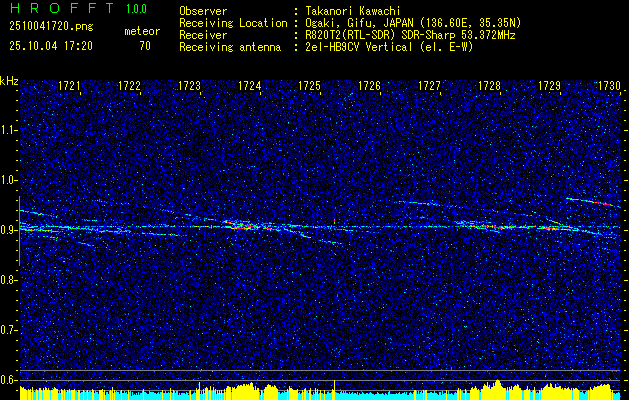
Task: Click the 0.8 kHz axis label
Action: coord(8,280)
